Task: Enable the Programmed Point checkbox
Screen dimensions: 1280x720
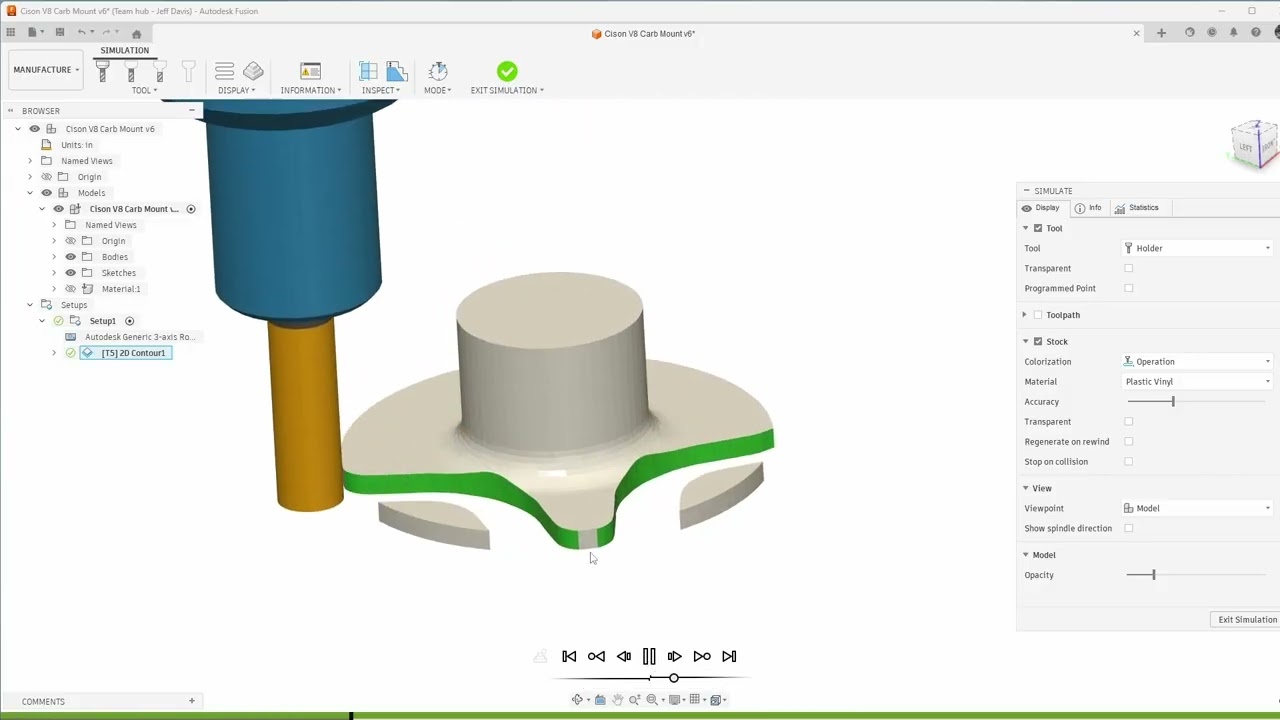Action: pyautogui.click(x=1129, y=288)
